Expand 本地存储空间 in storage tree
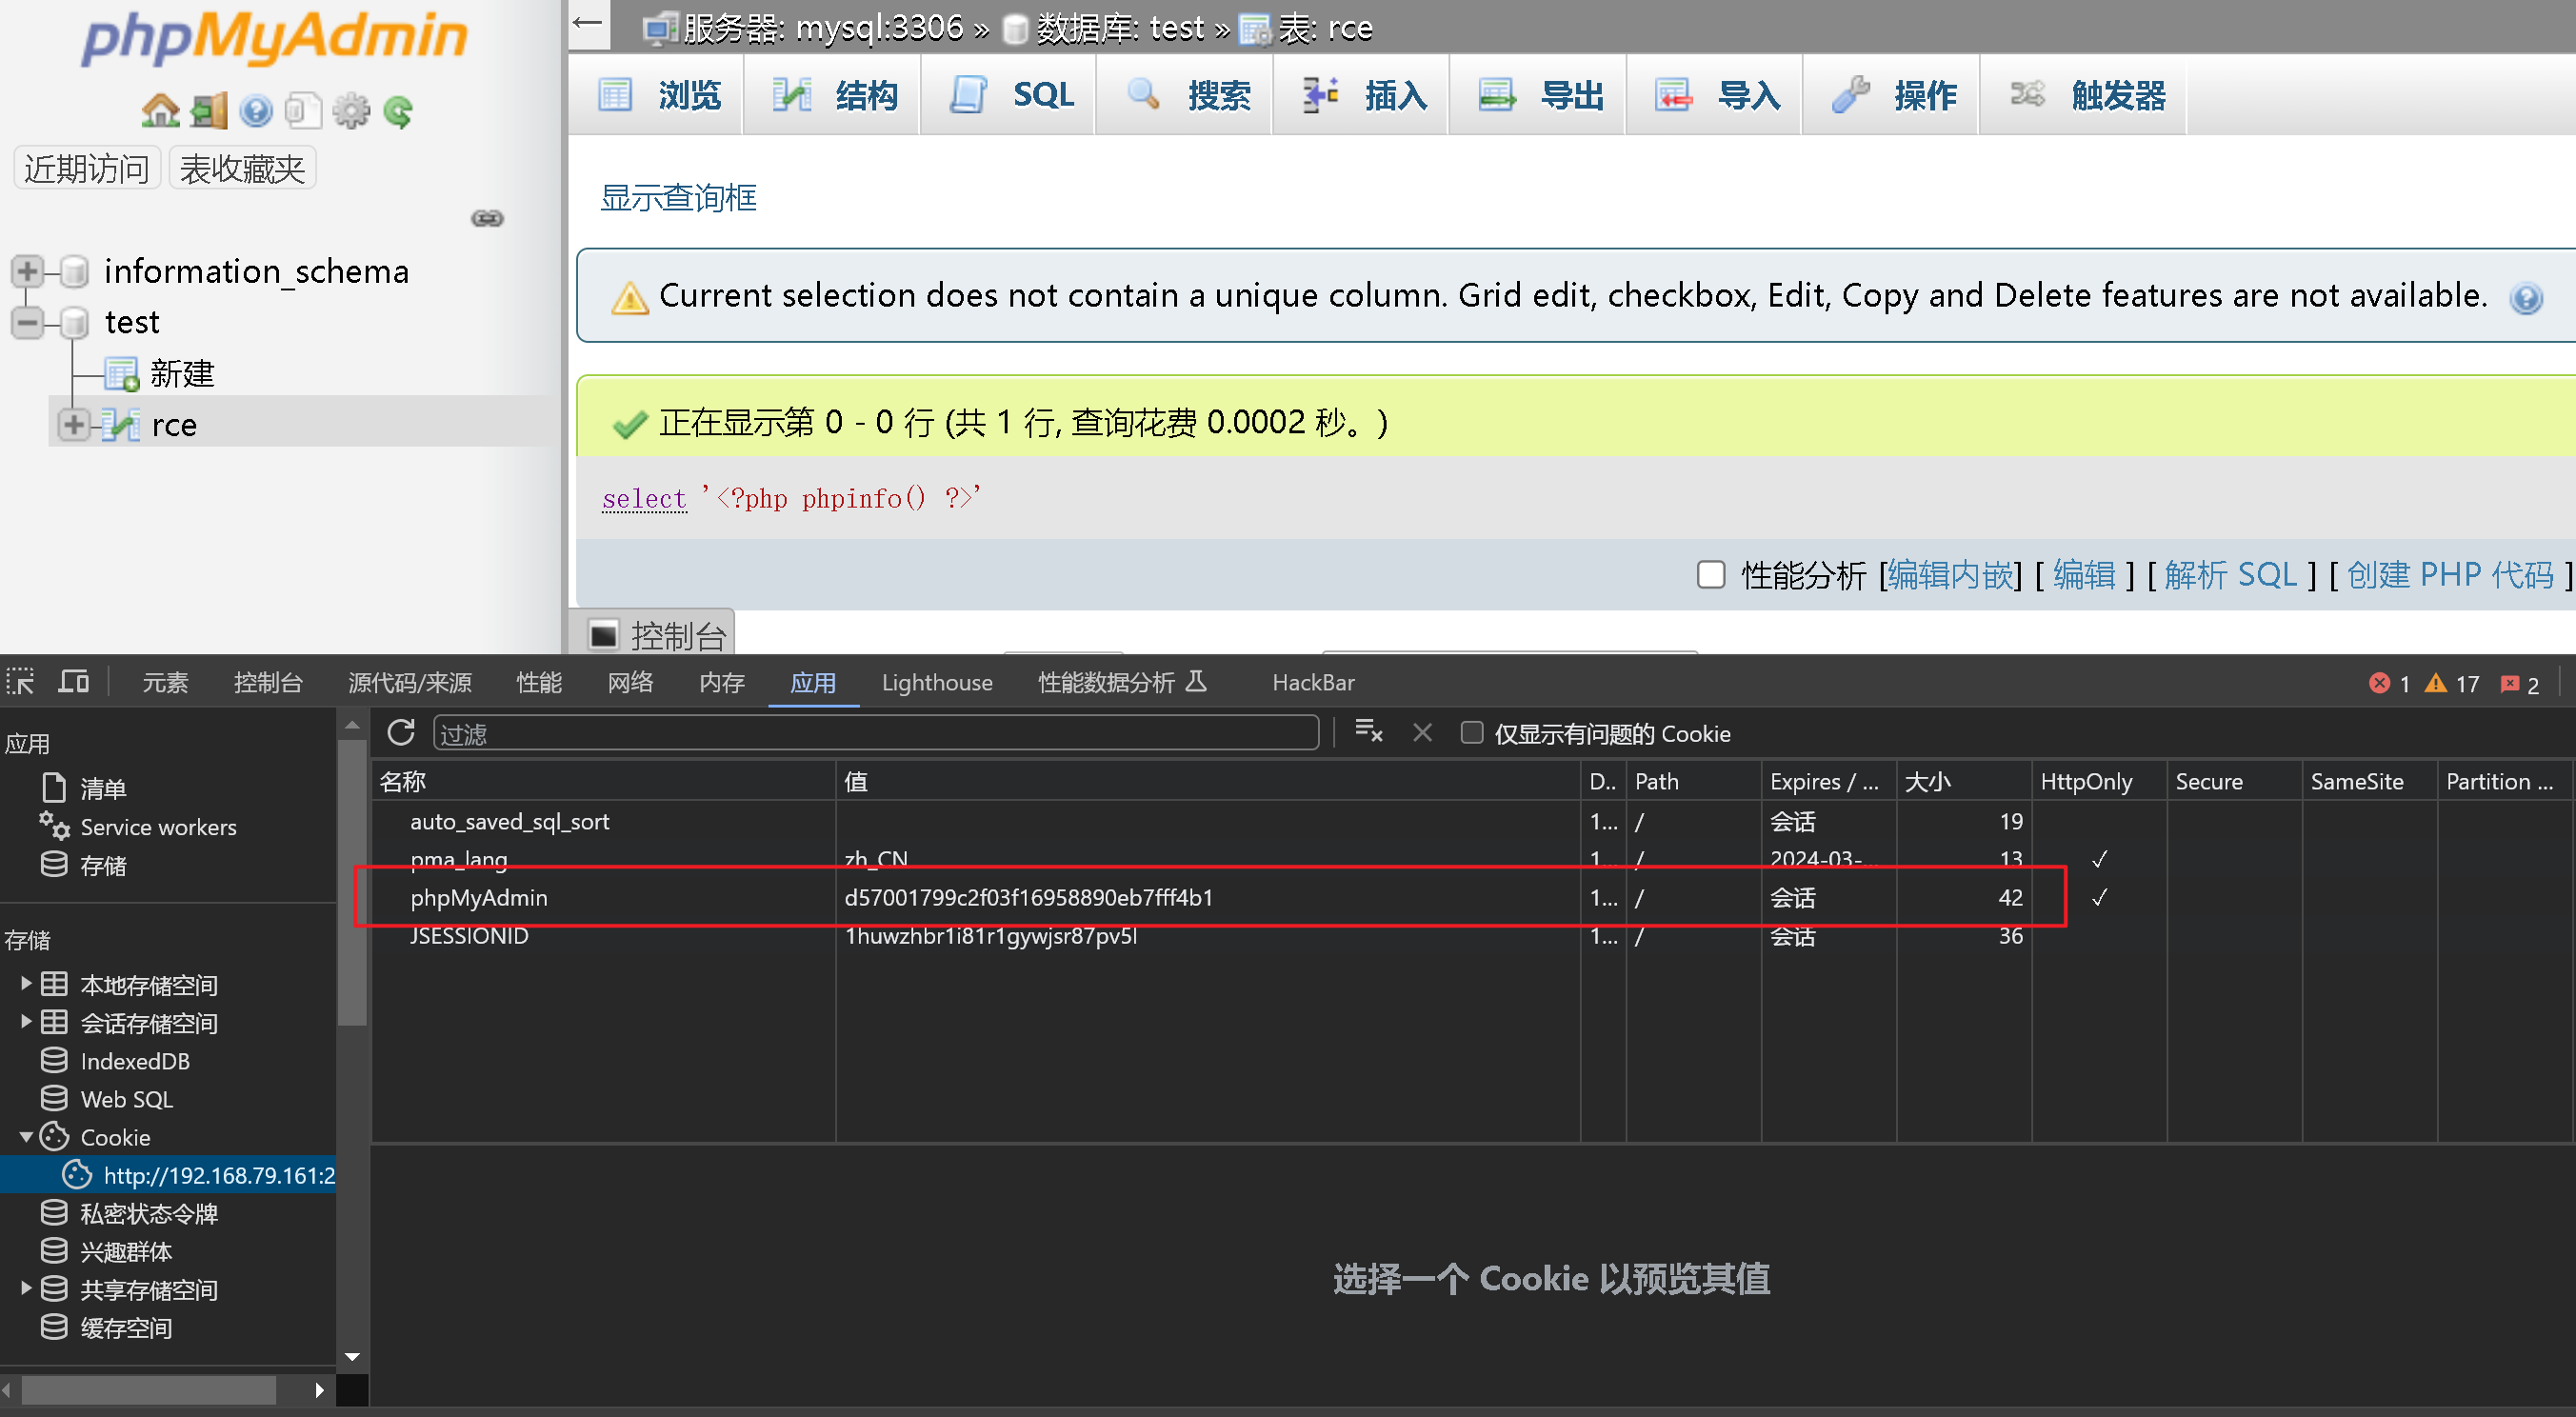 point(26,984)
